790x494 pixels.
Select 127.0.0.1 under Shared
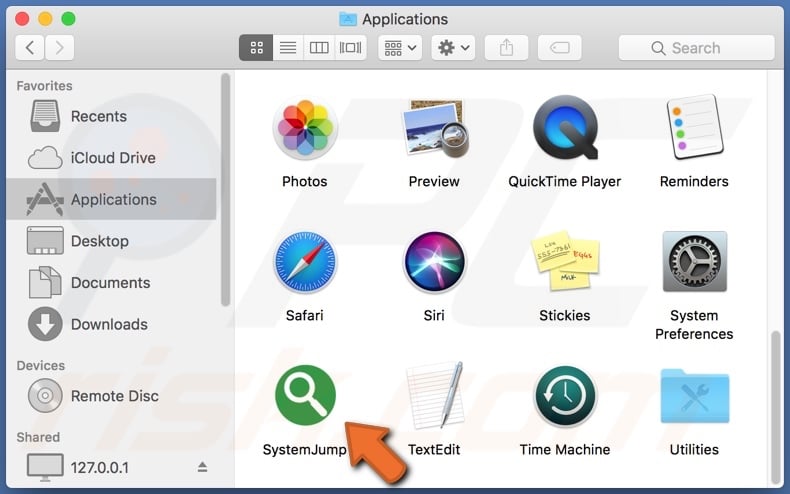[111, 468]
